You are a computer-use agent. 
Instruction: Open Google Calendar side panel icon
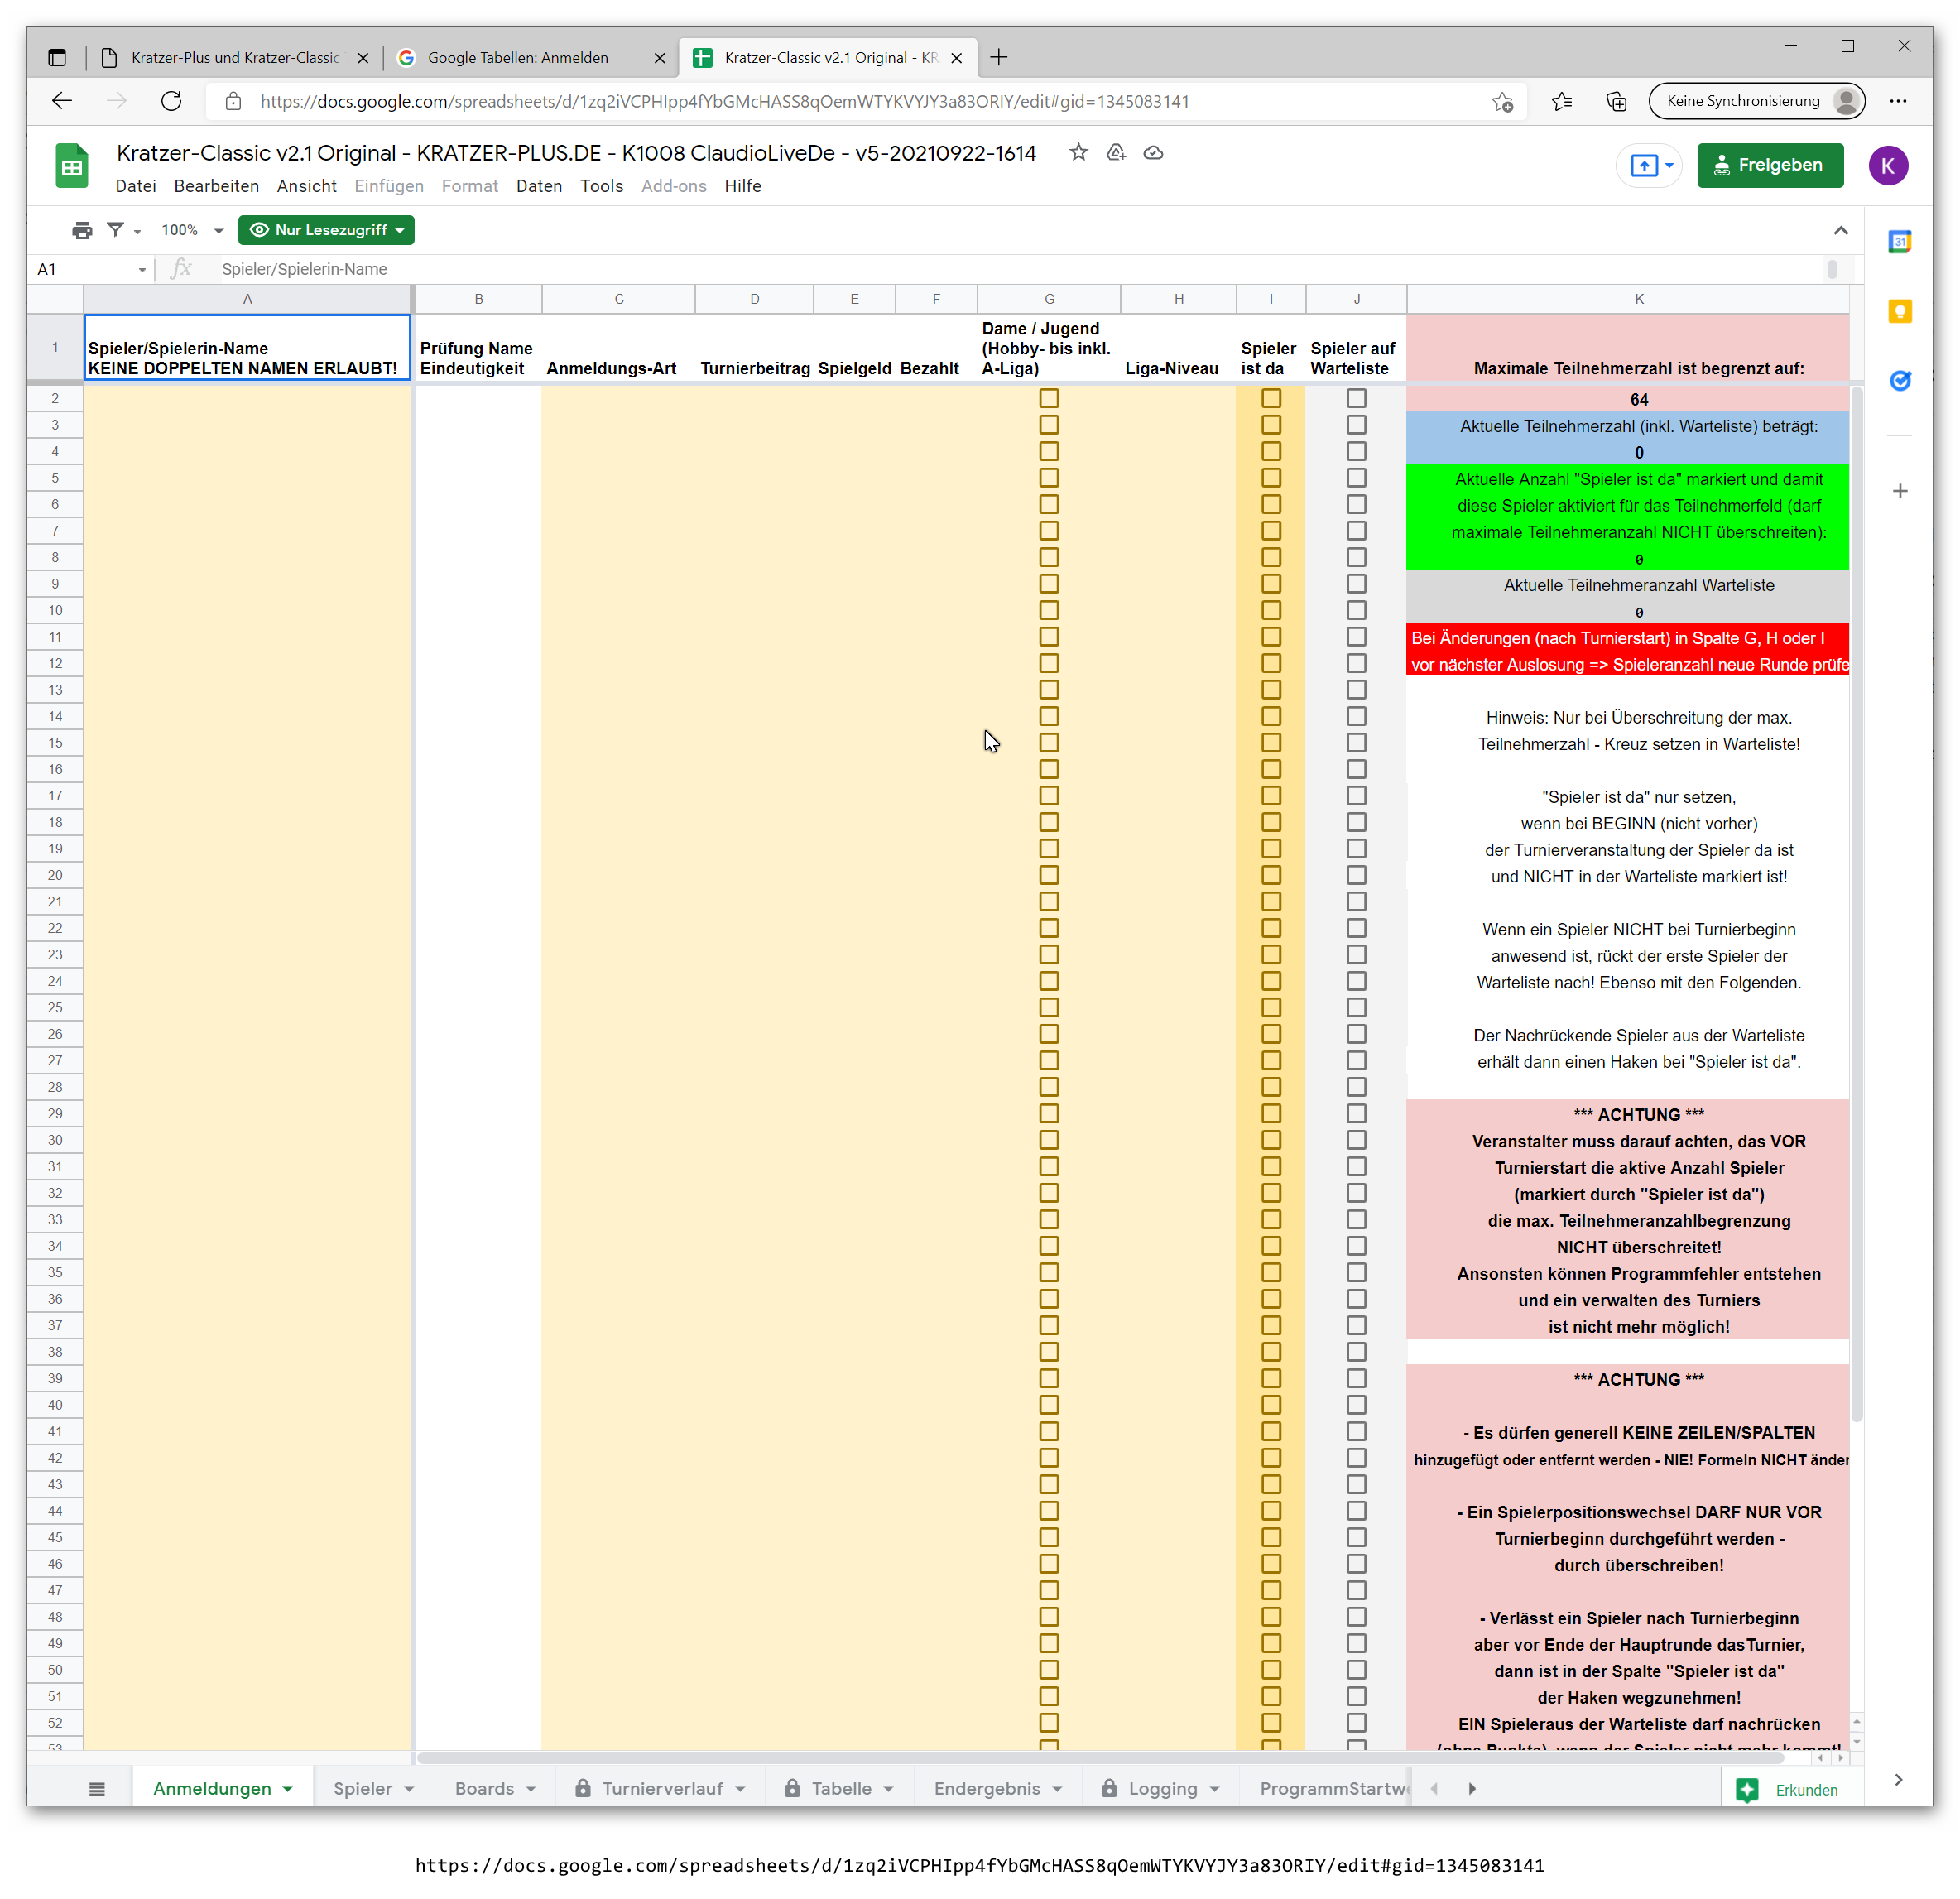[1900, 242]
